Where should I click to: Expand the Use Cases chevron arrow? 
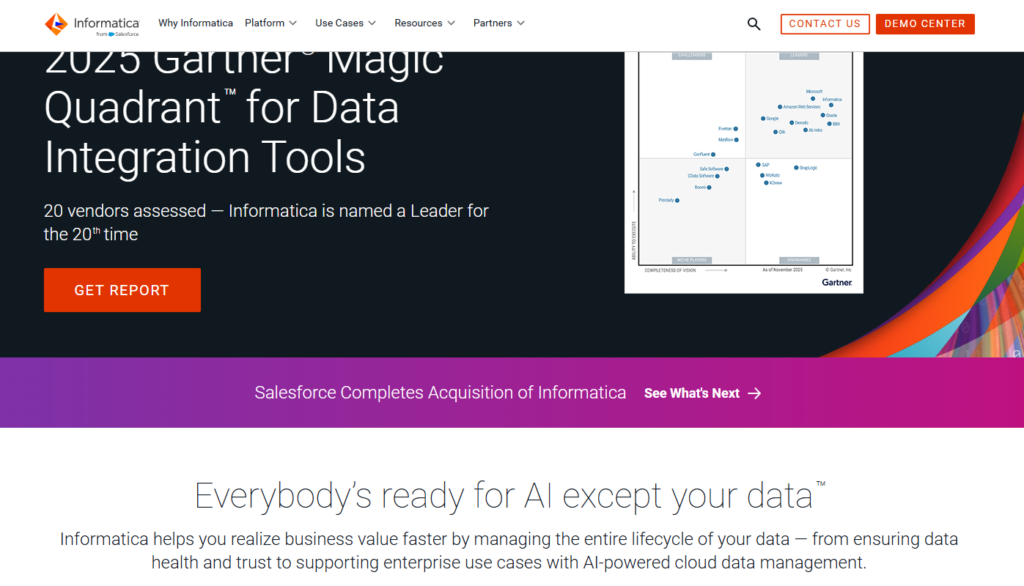372,23
